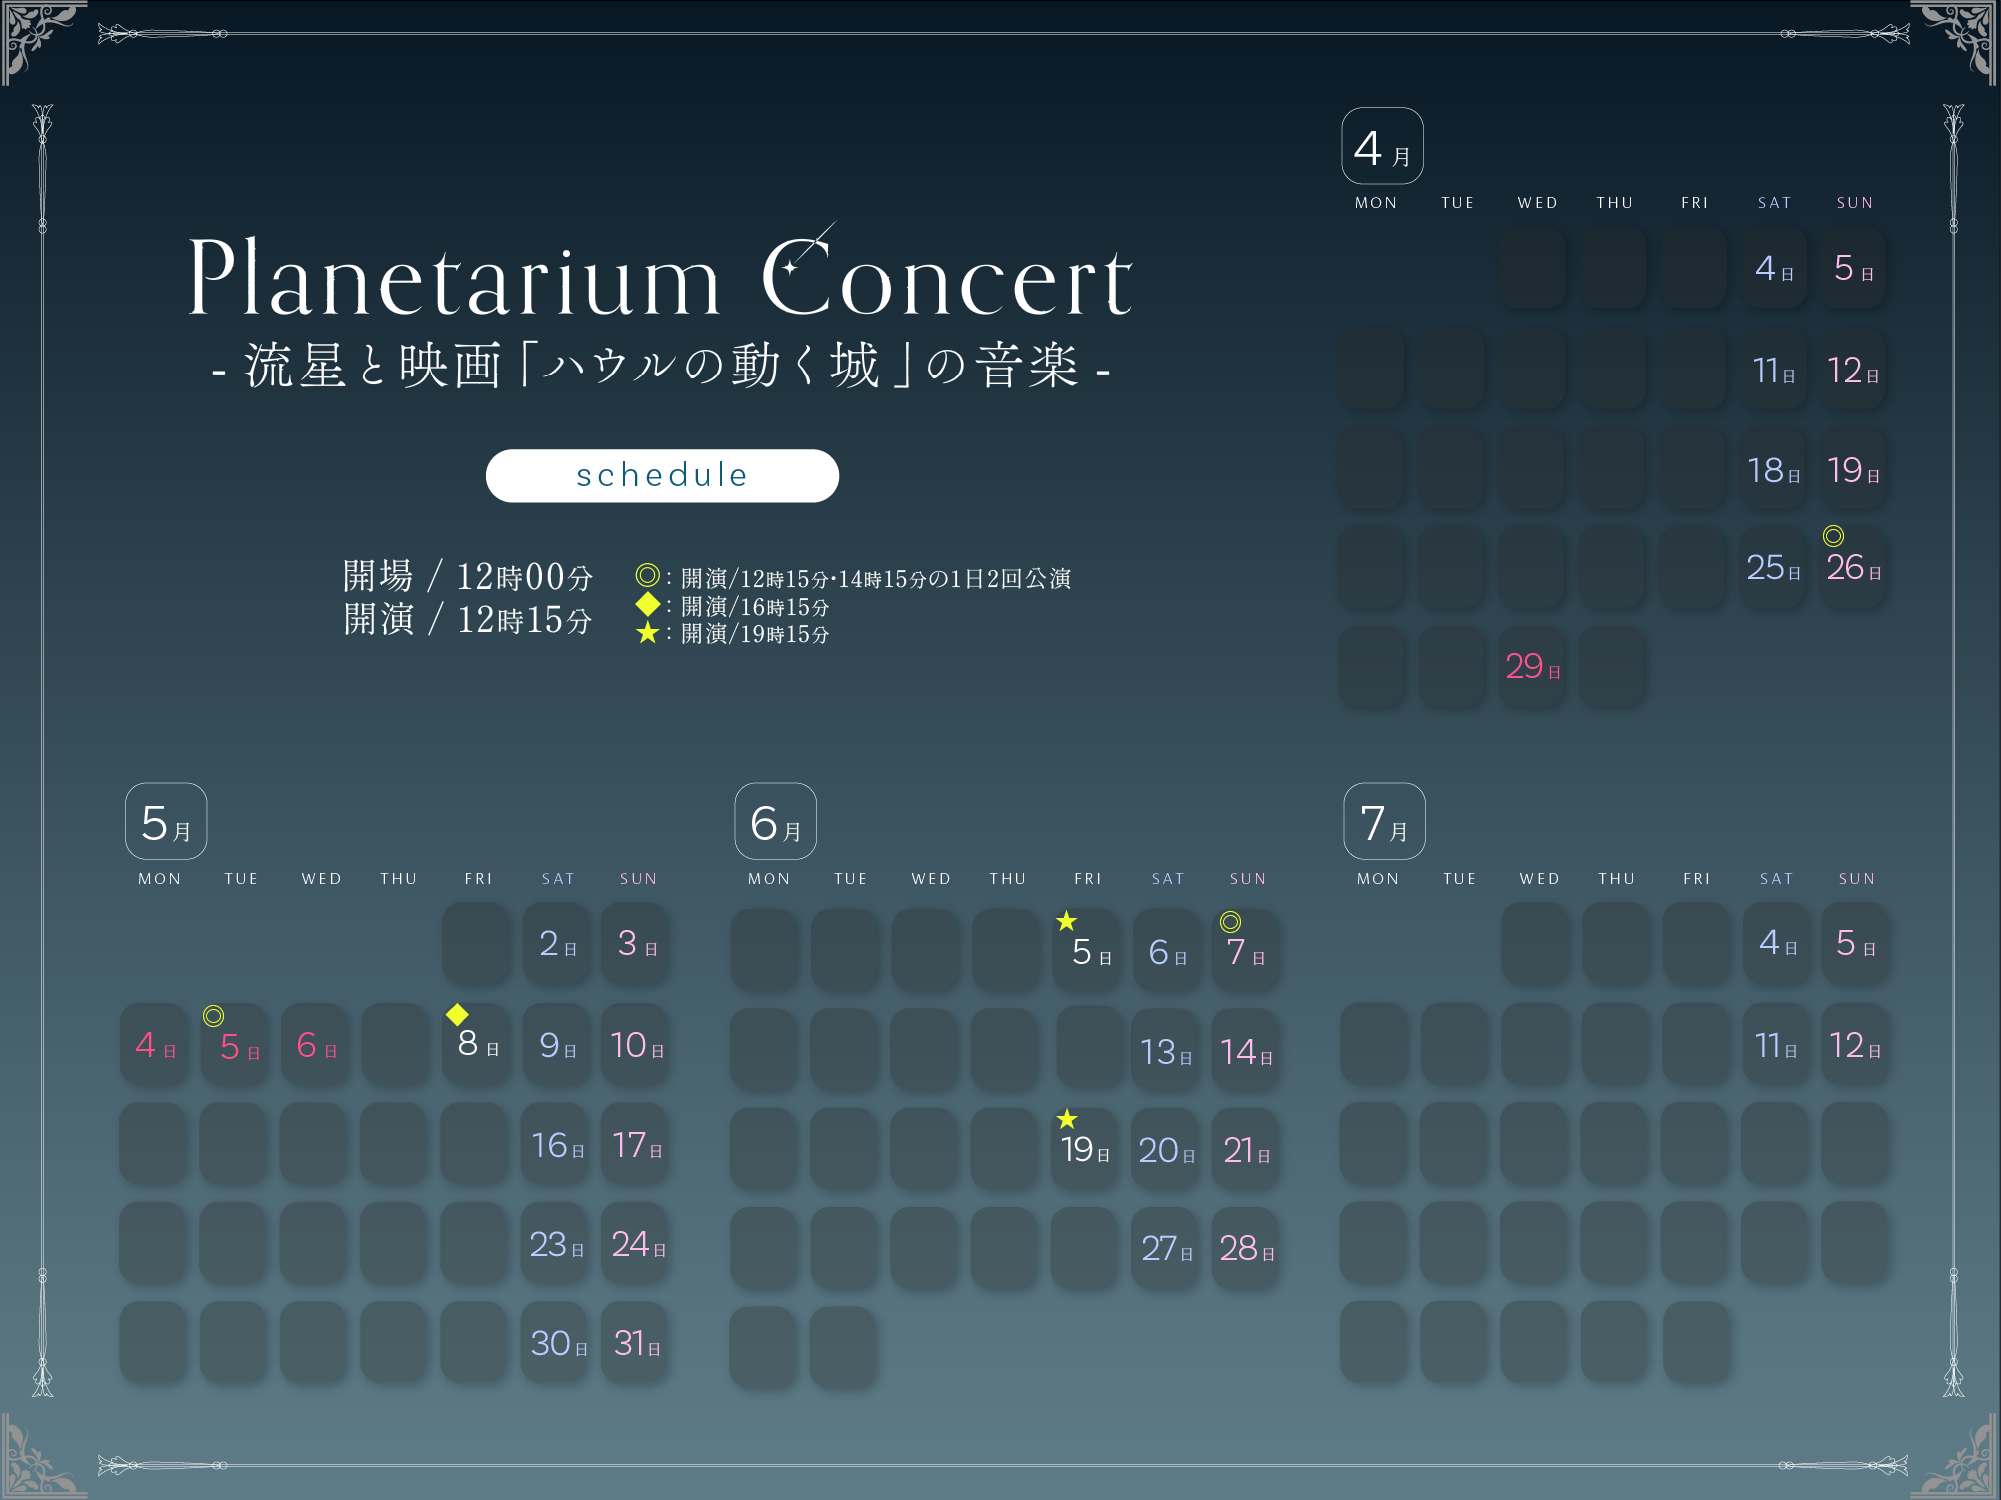Select the 6月 month label box
This screenshot has width=2001, height=1500.
click(x=775, y=822)
